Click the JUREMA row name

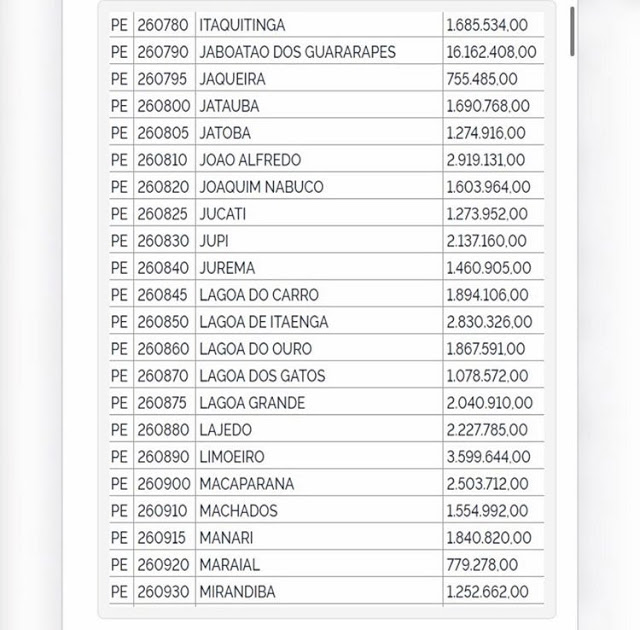pyautogui.click(x=227, y=267)
